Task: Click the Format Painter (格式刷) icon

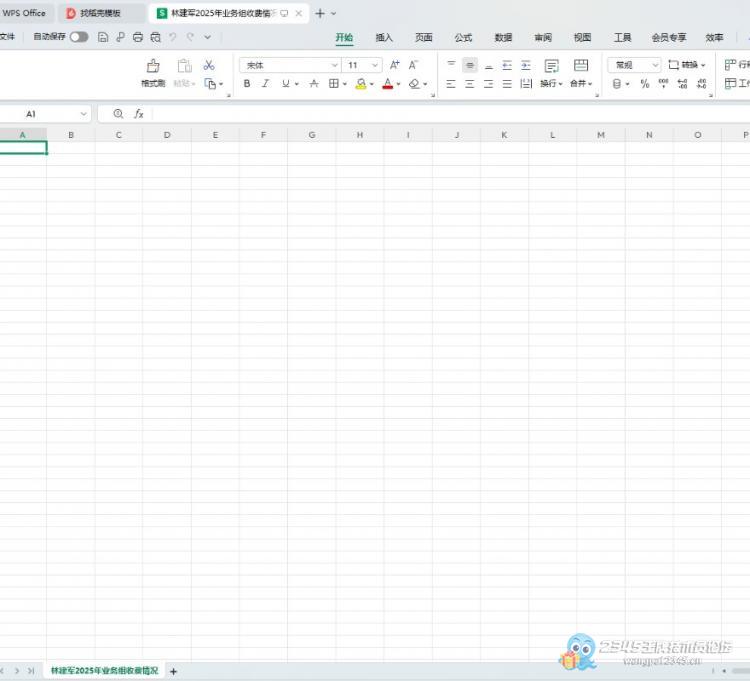Action: pyautogui.click(x=153, y=66)
